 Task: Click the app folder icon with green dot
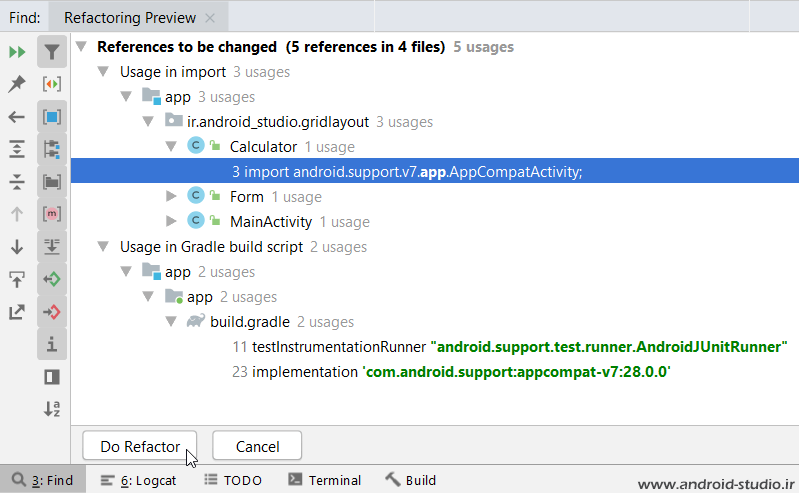(x=174, y=296)
